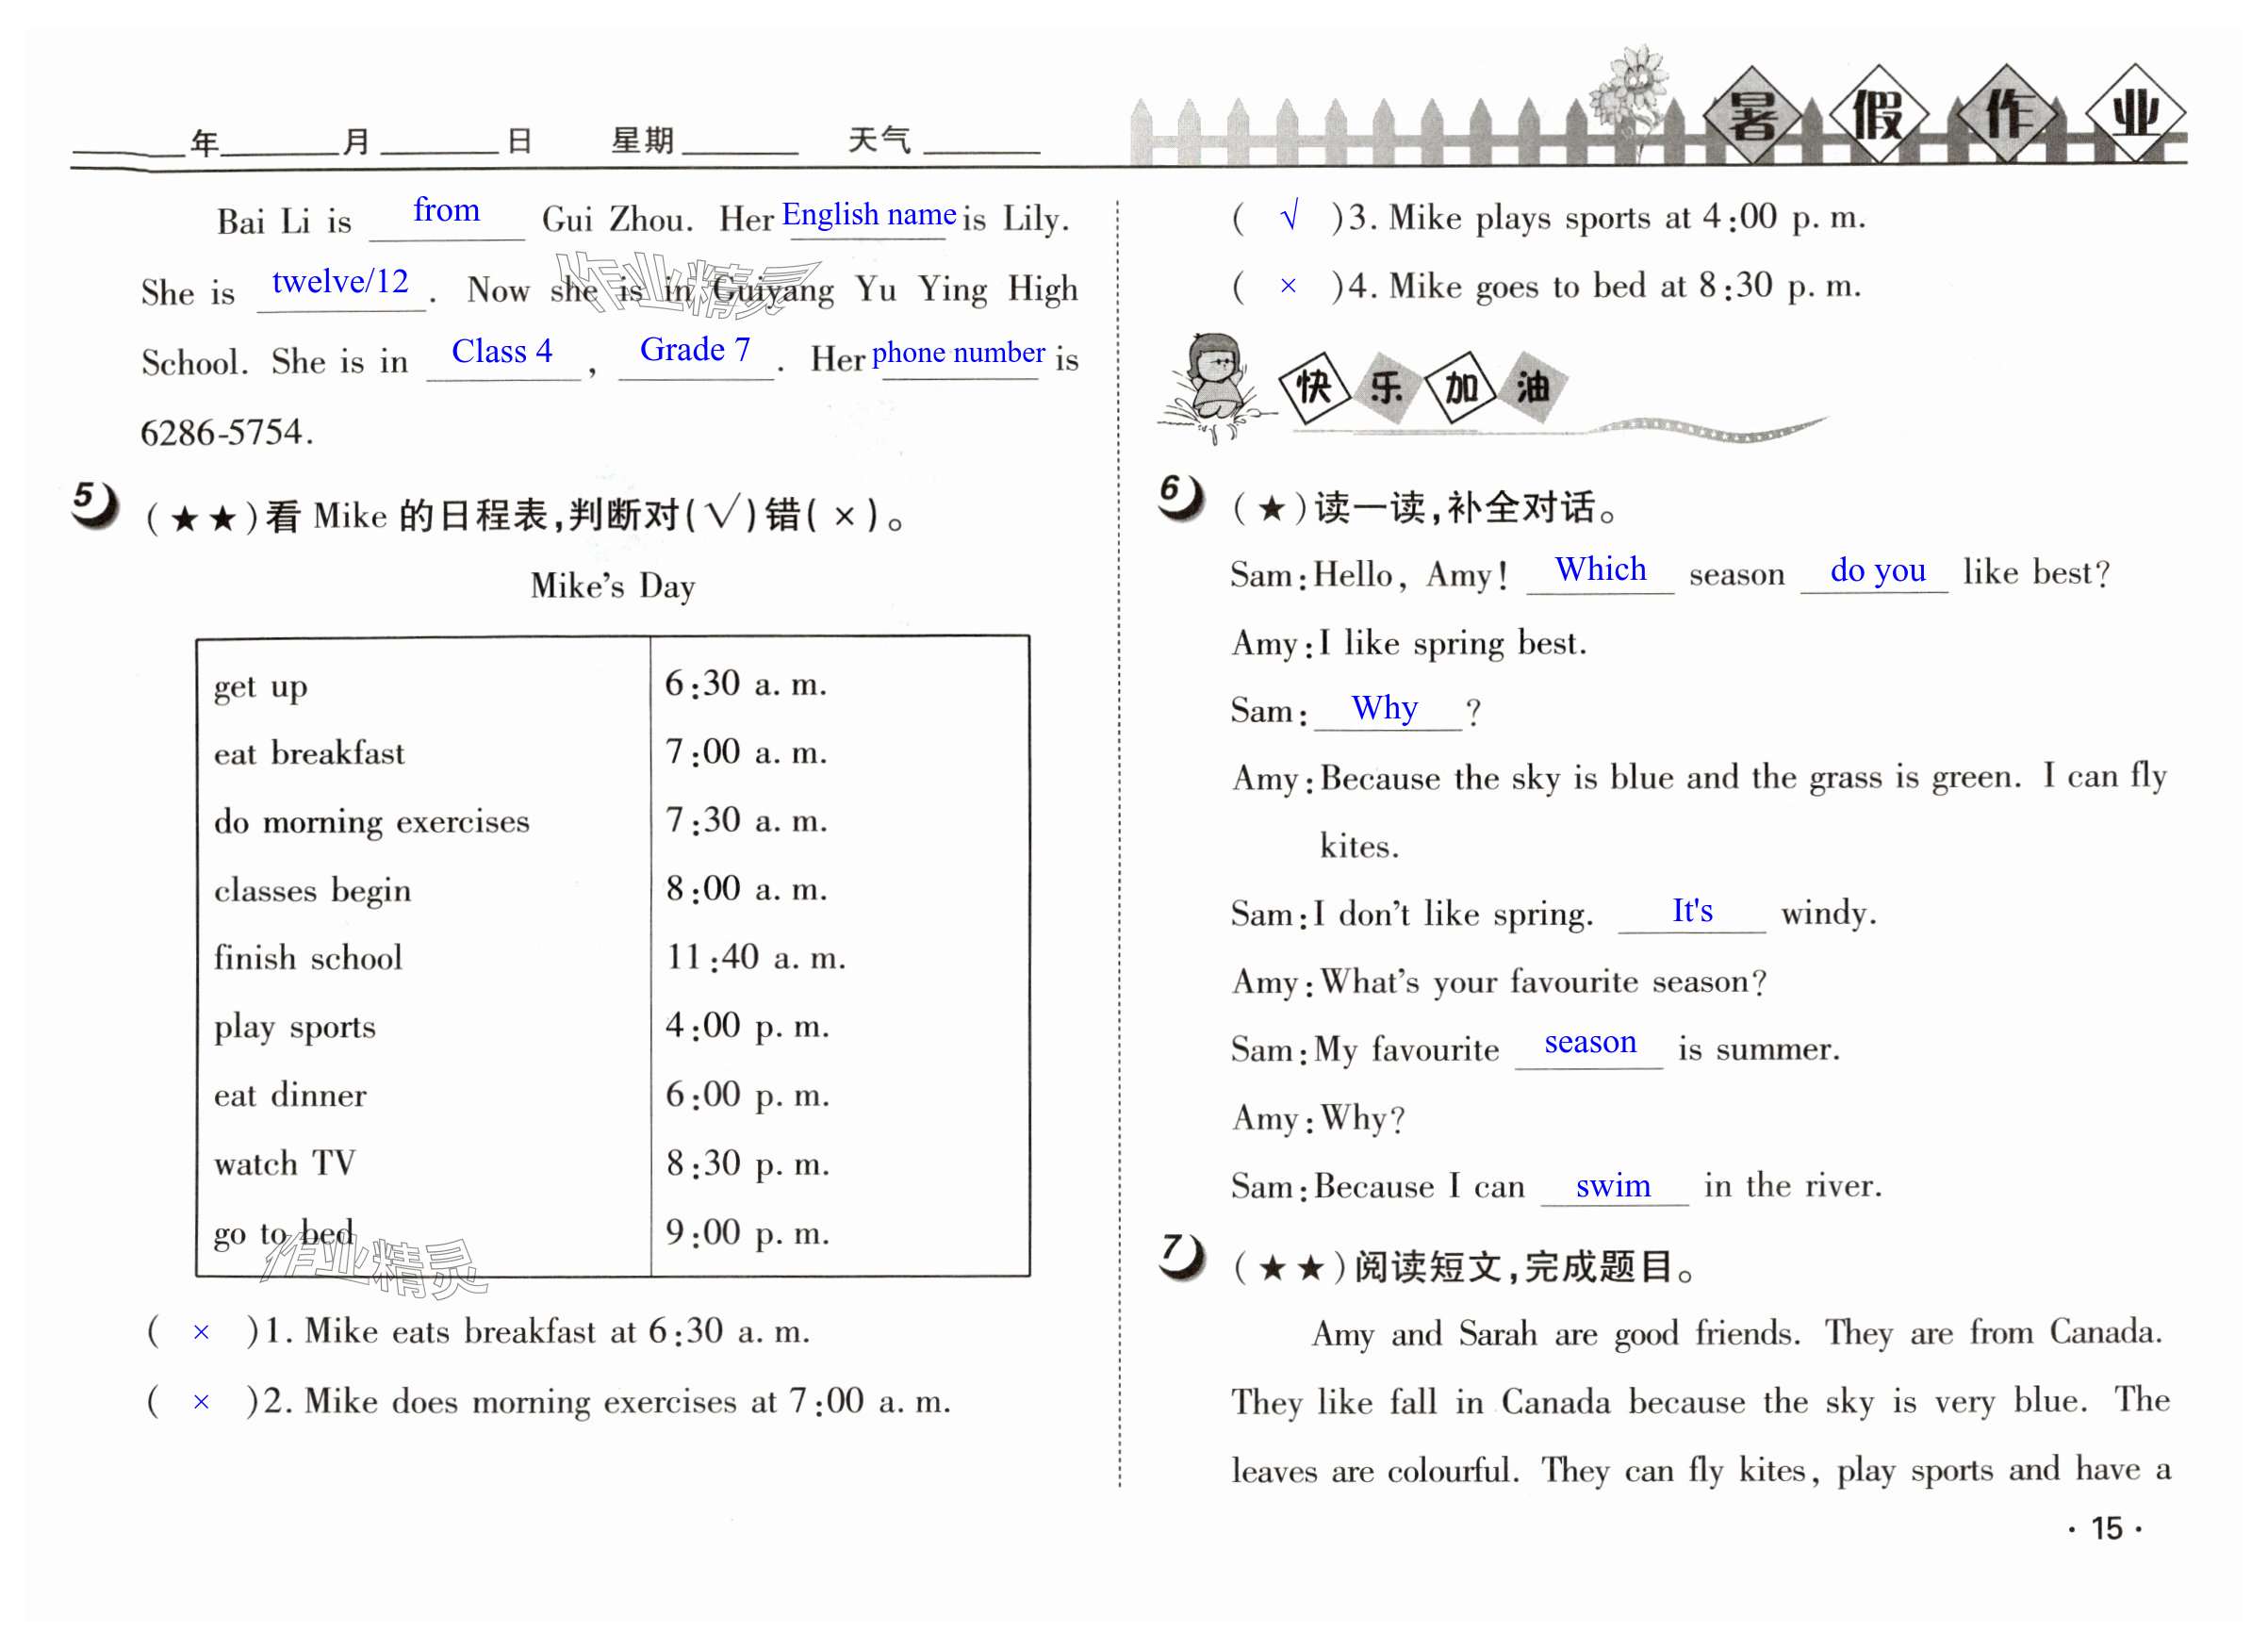The height and width of the screenshot is (1649, 2268).
Task: Click the 'Mike's Day' table title
Action: [612, 586]
